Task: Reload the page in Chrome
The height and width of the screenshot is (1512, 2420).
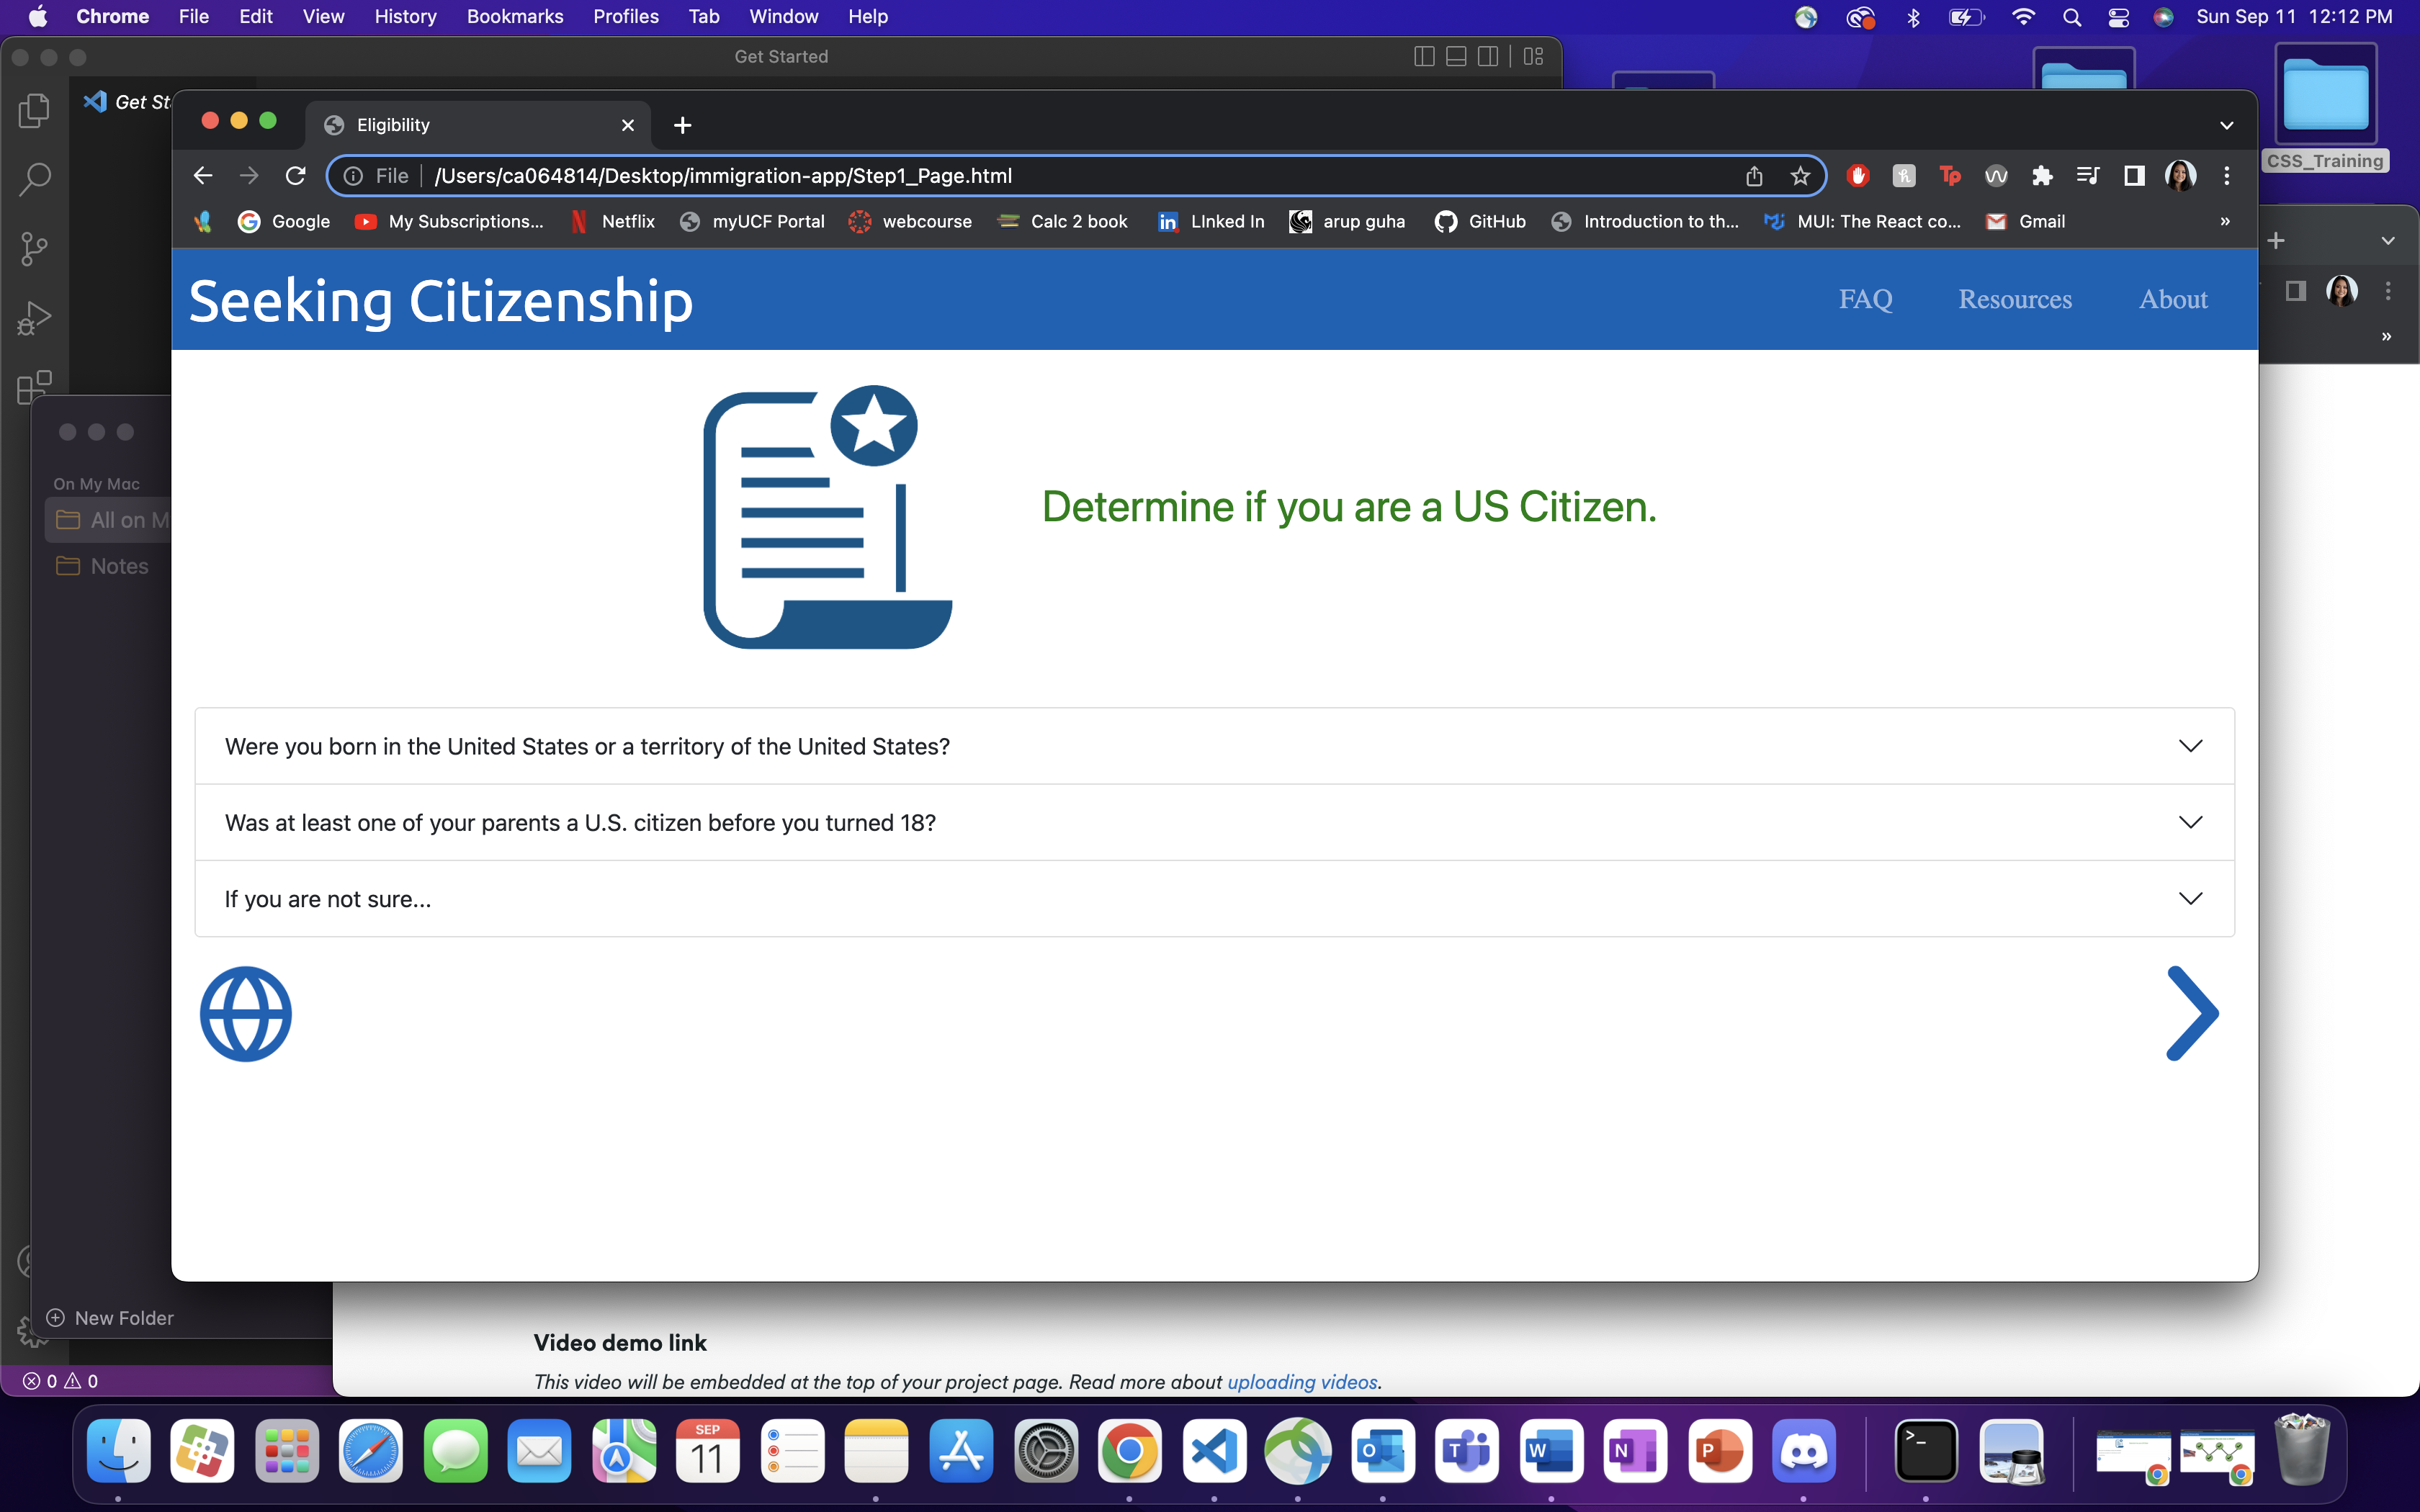Action: pos(295,176)
